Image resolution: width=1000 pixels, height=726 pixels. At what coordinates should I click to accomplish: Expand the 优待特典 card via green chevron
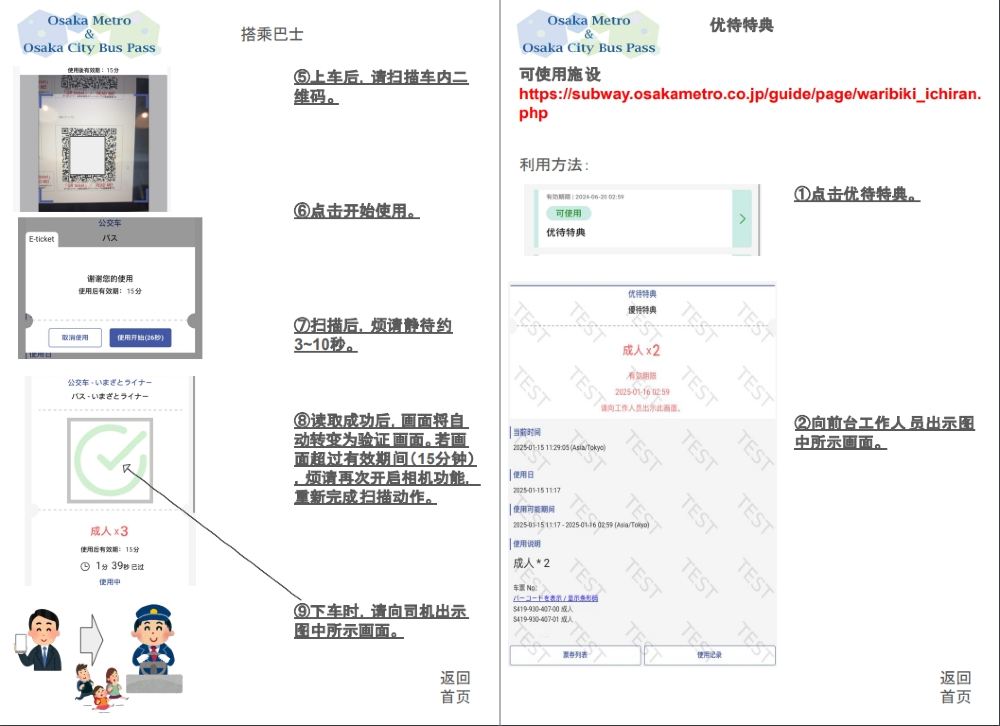[x=741, y=218]
